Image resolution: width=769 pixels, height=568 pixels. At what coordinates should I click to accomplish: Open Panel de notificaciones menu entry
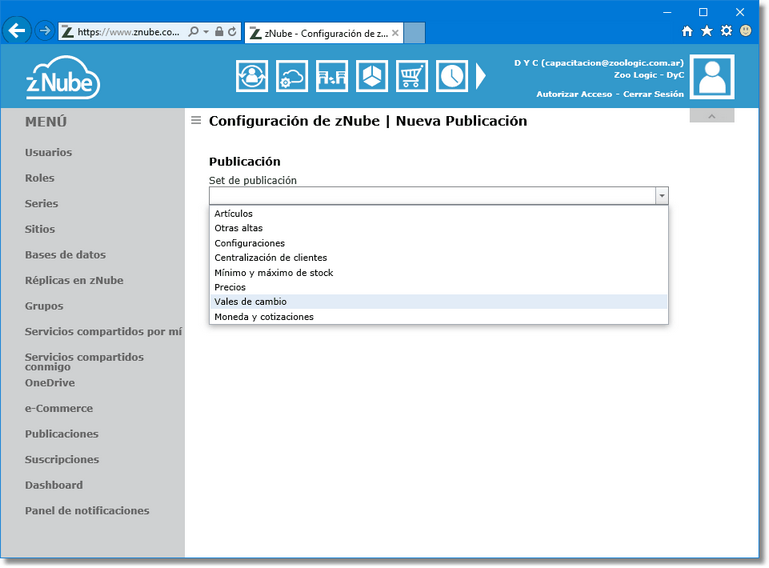tap(87, 511)
